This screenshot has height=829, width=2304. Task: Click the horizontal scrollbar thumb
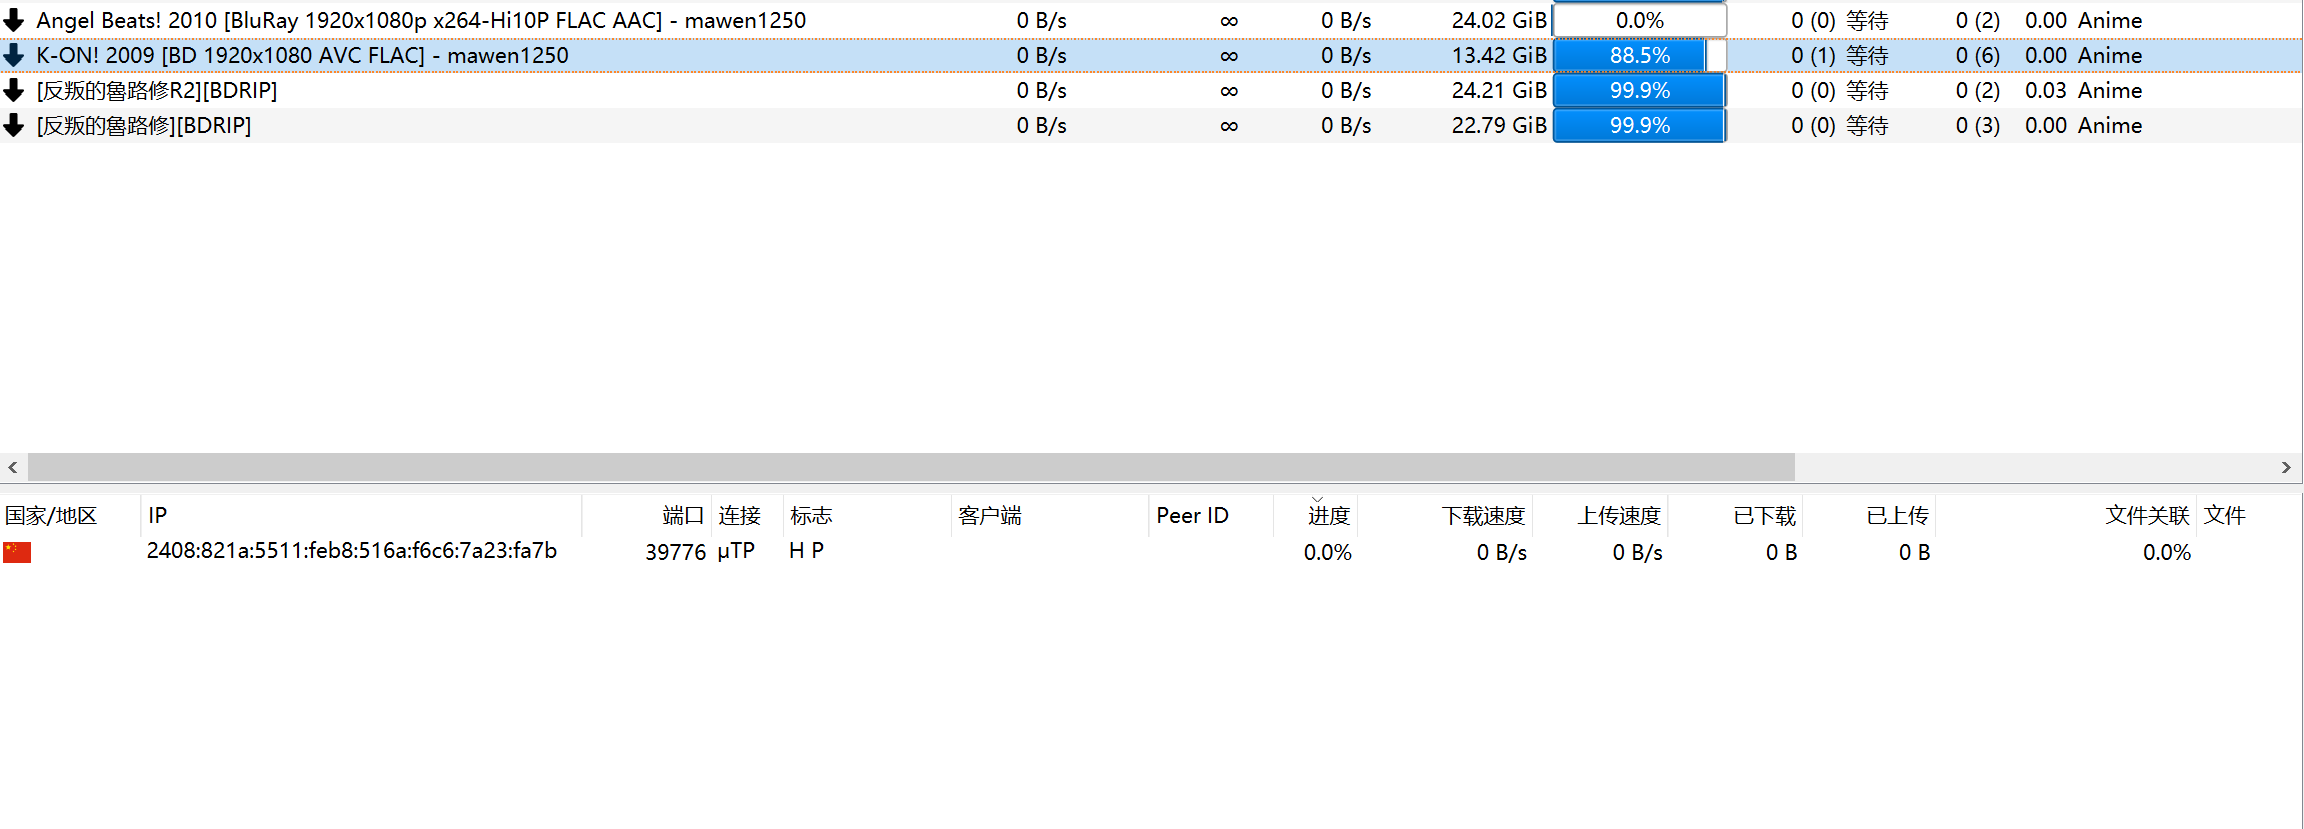(x=911, y=467)
